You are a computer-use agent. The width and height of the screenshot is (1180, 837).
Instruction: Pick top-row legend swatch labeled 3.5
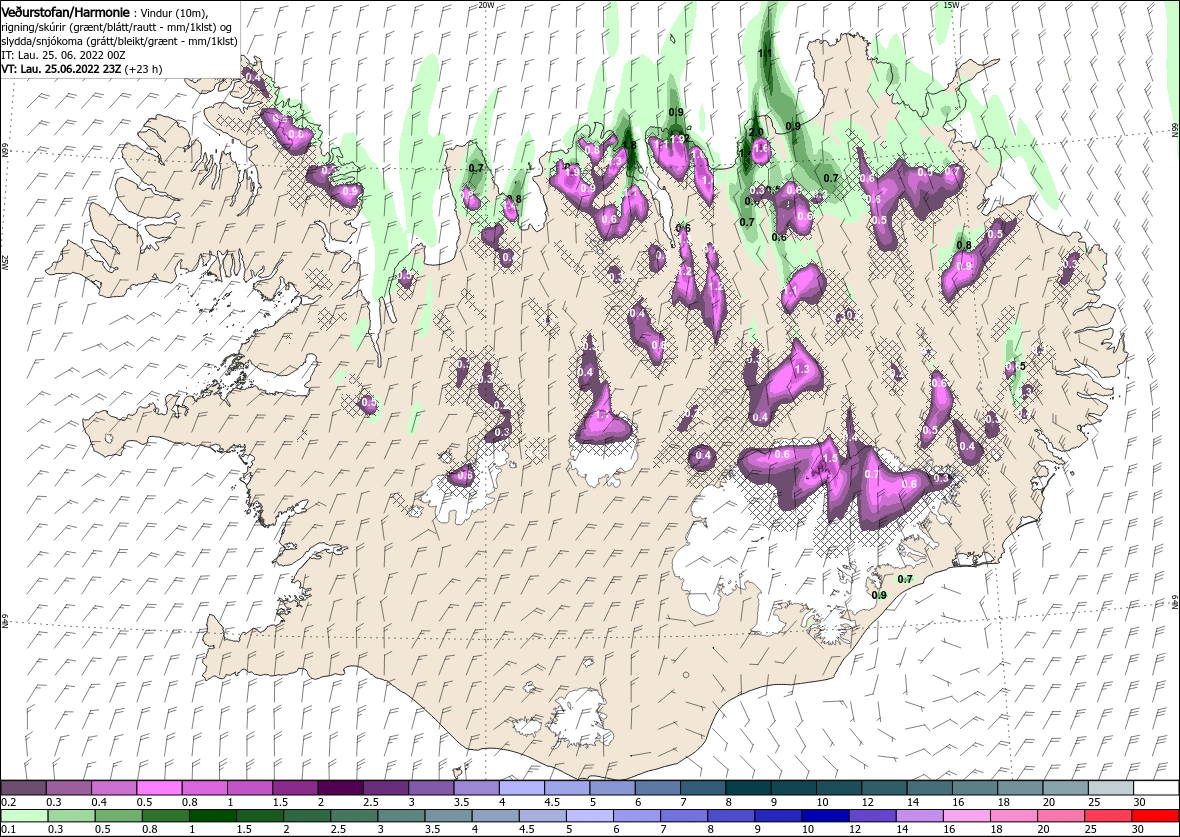477,789
